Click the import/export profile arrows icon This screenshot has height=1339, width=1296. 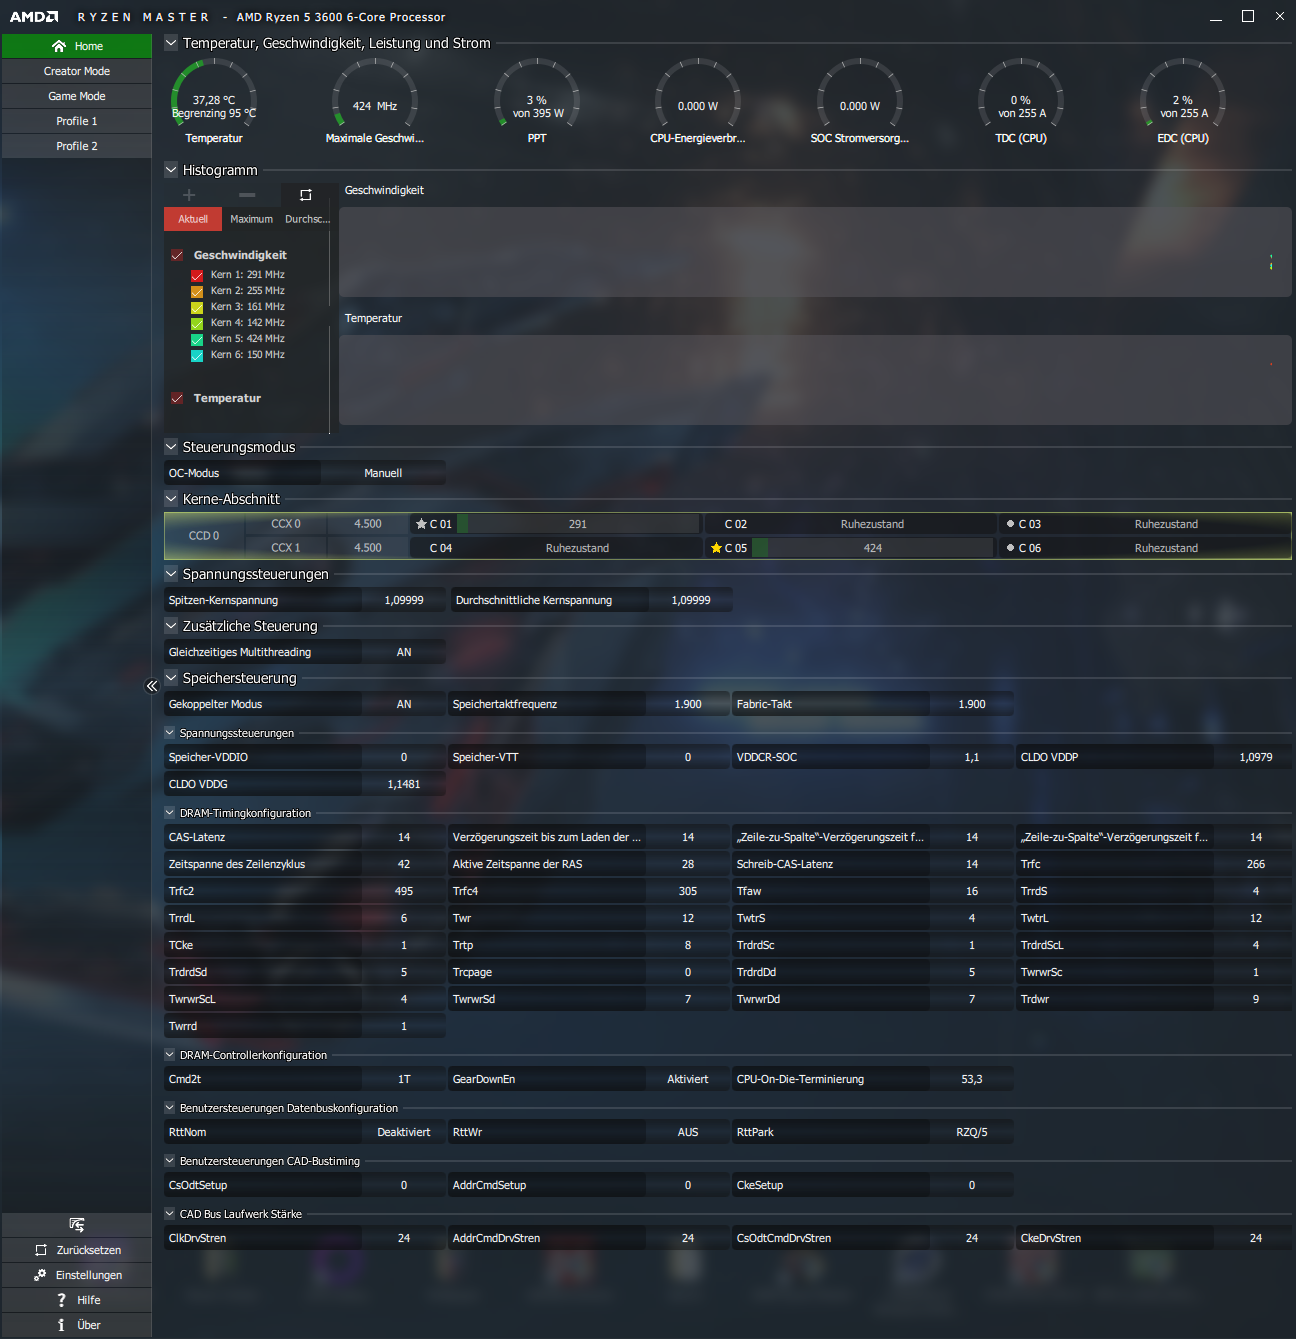[77, 1225]
